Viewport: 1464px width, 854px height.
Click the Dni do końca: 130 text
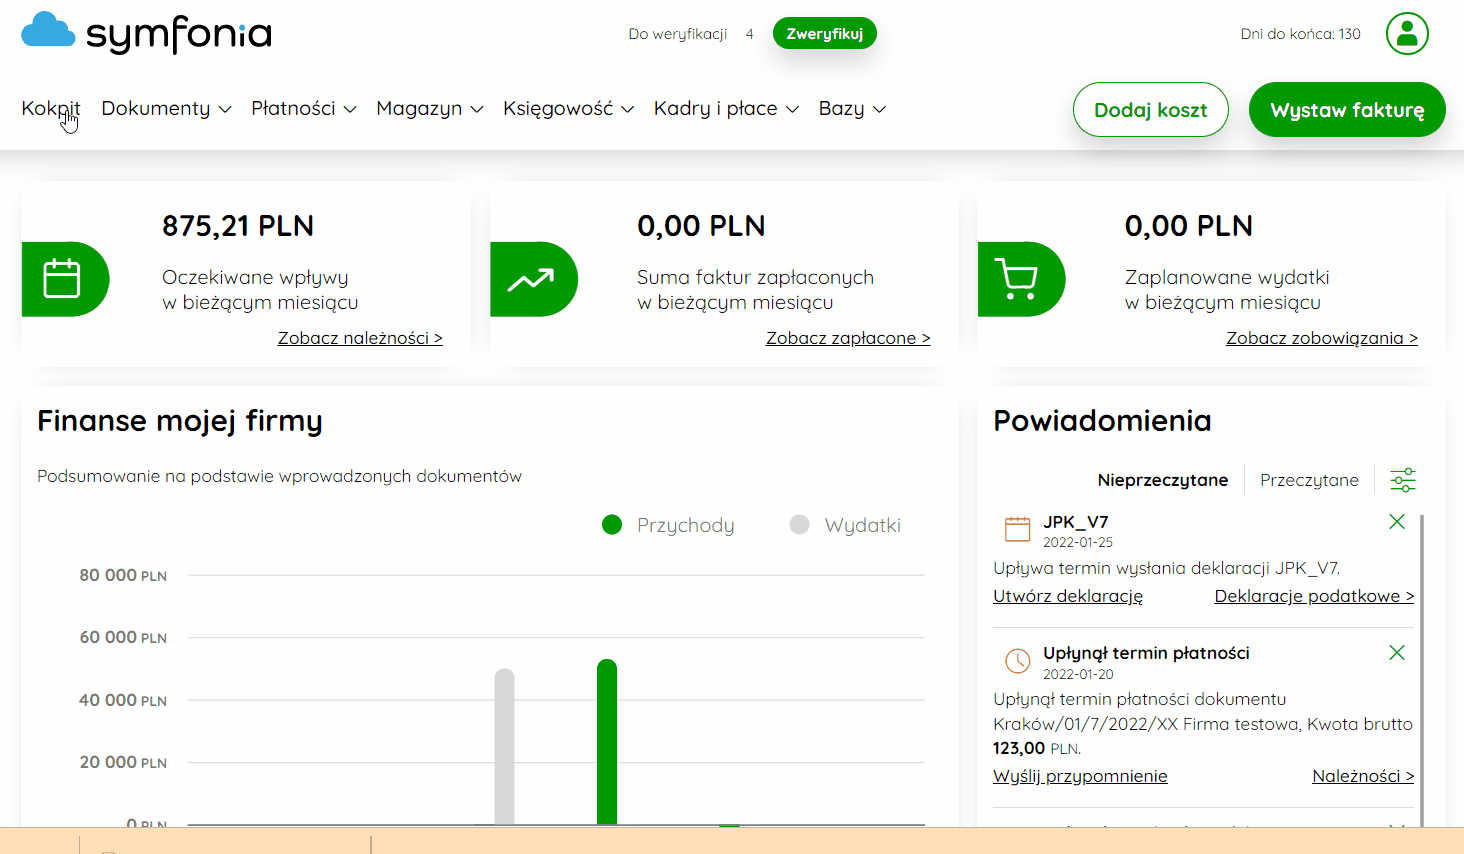tap(1300, 34)
